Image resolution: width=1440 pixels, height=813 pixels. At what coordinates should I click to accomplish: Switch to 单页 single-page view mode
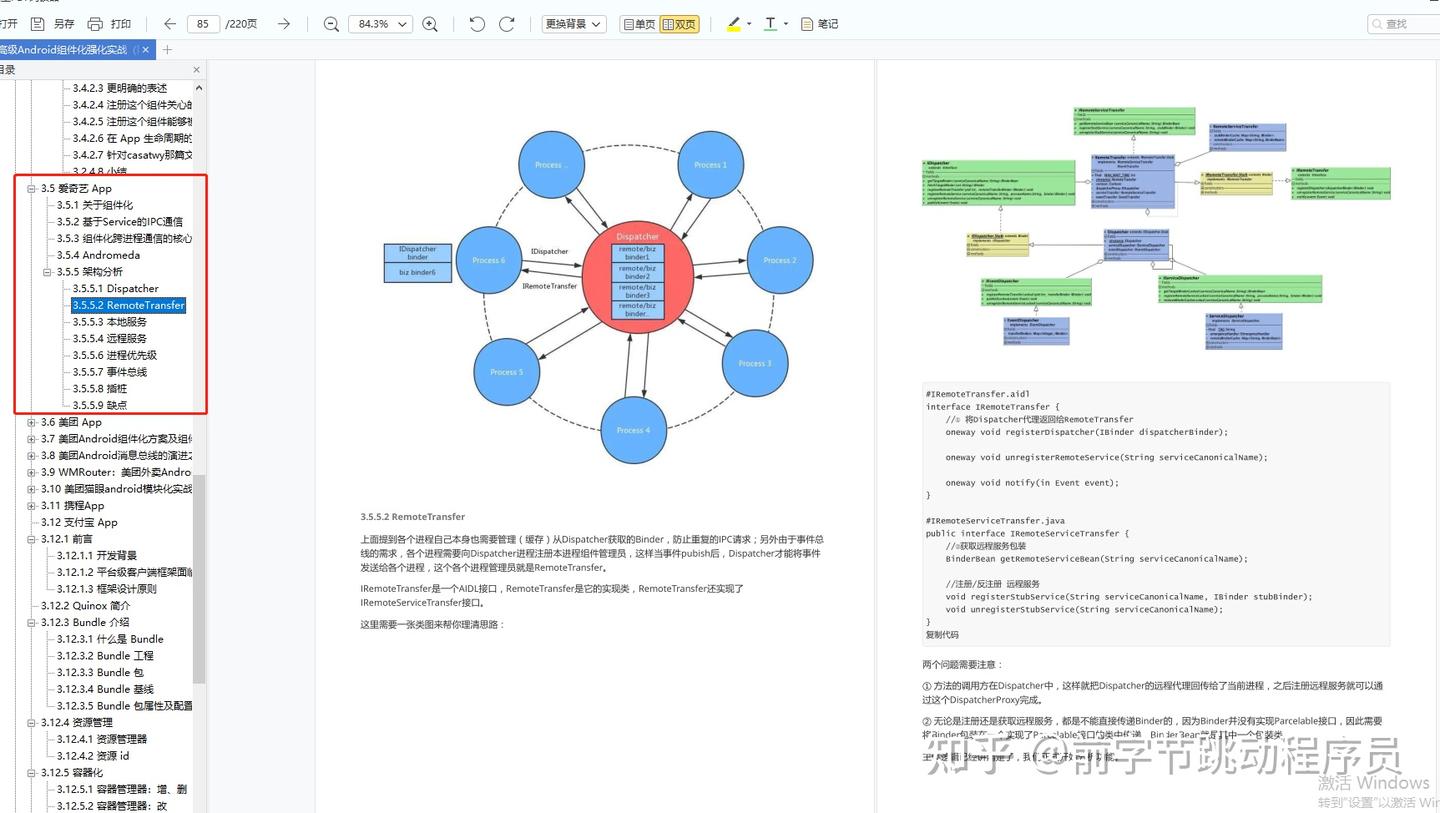tap(640, 23)
